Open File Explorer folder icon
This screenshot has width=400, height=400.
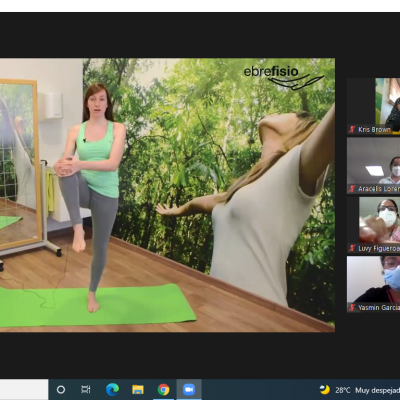click(x=138, y=389)
